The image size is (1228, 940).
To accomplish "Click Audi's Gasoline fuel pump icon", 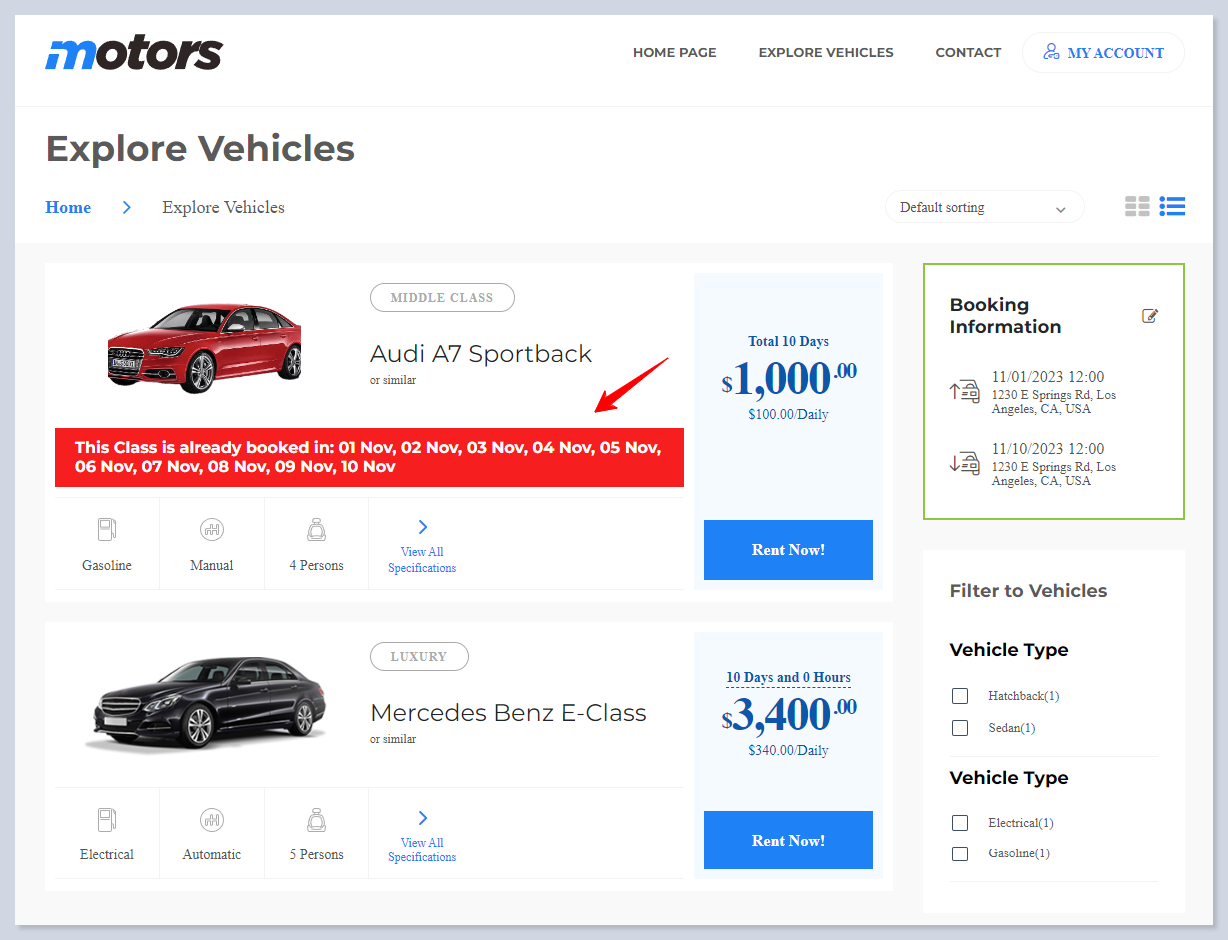I will tap(107, 530).
